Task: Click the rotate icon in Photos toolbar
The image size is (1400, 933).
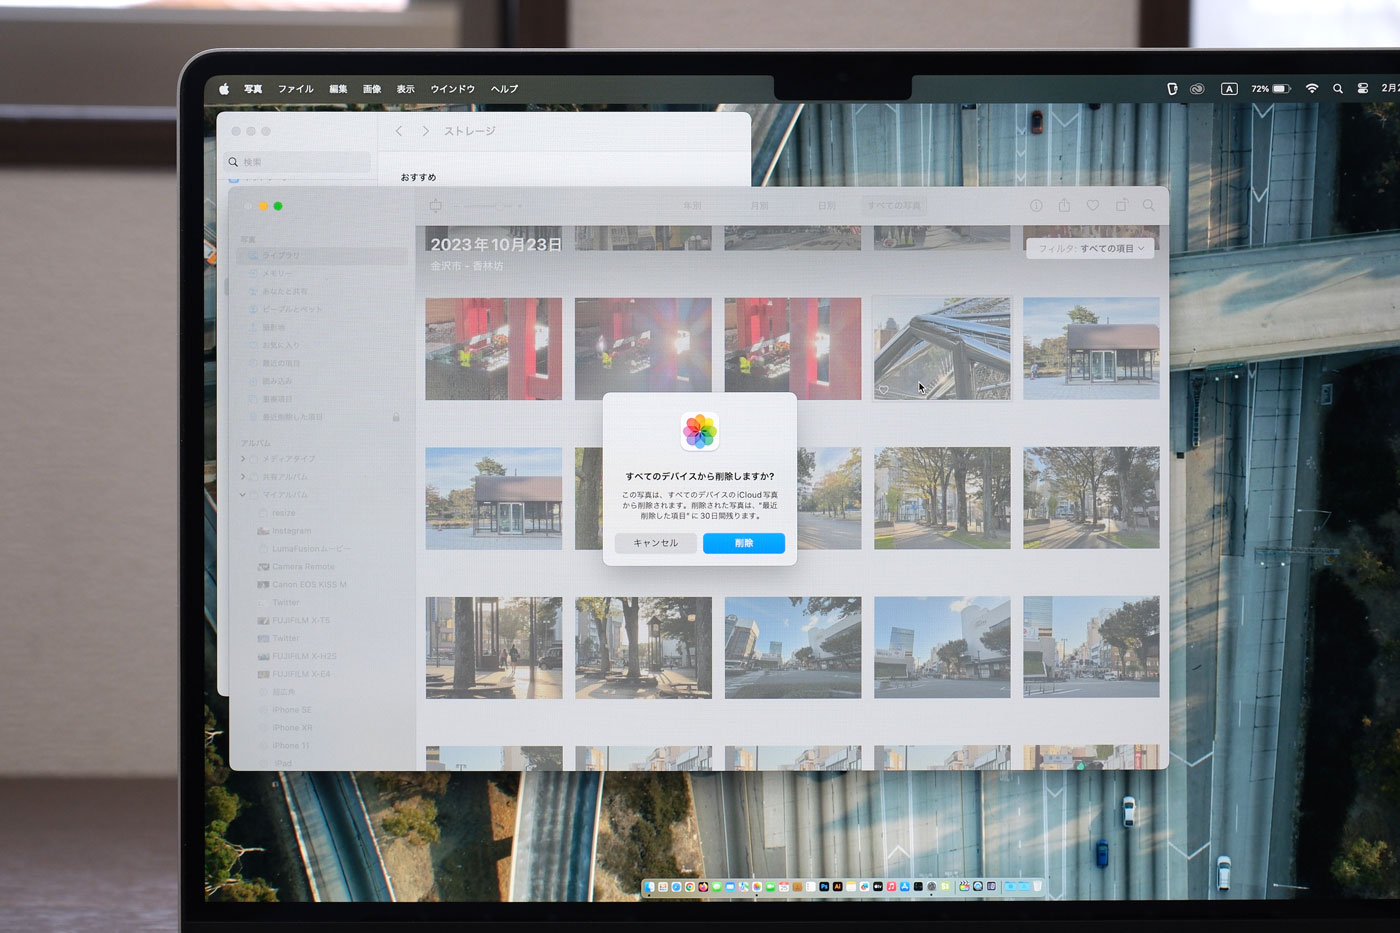Action: tap(1121, 205)
